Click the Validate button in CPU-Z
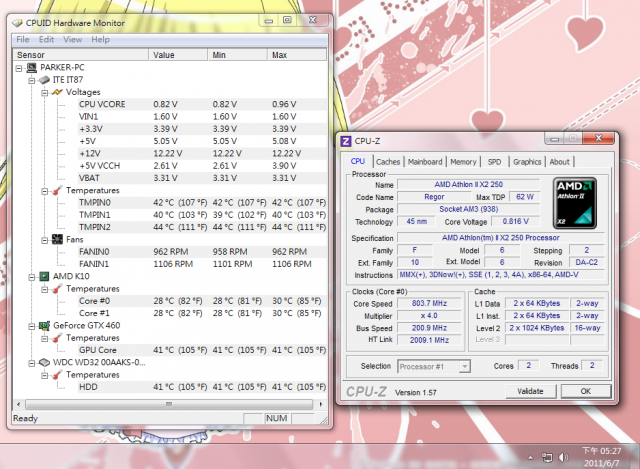 pos(530,391)
